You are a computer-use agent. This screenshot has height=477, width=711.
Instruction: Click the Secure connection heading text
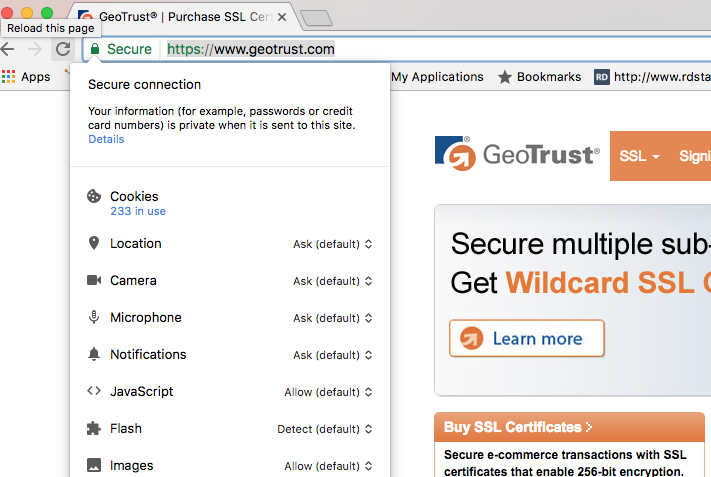(144, 84)
